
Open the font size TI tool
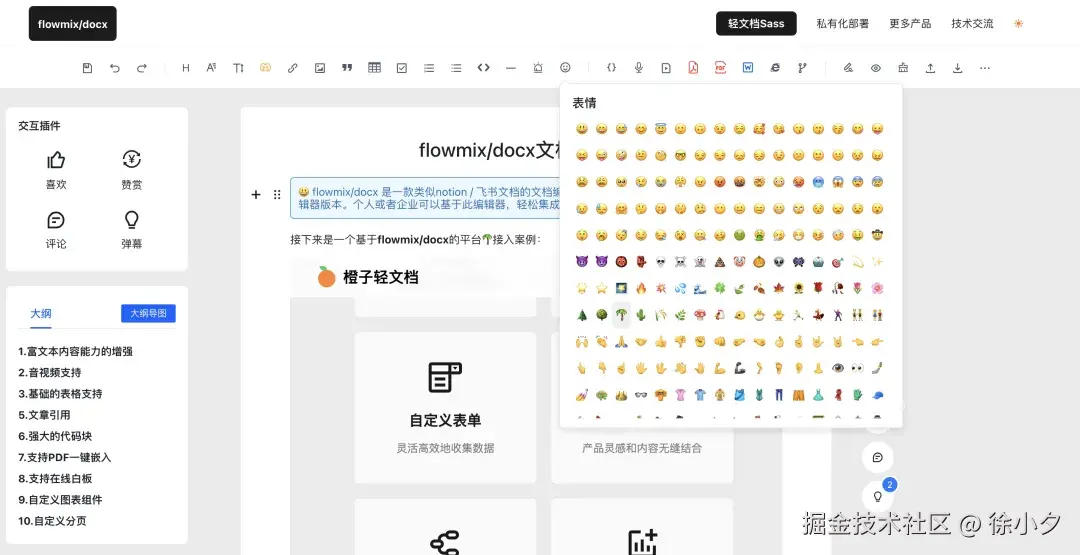[238, 67]
